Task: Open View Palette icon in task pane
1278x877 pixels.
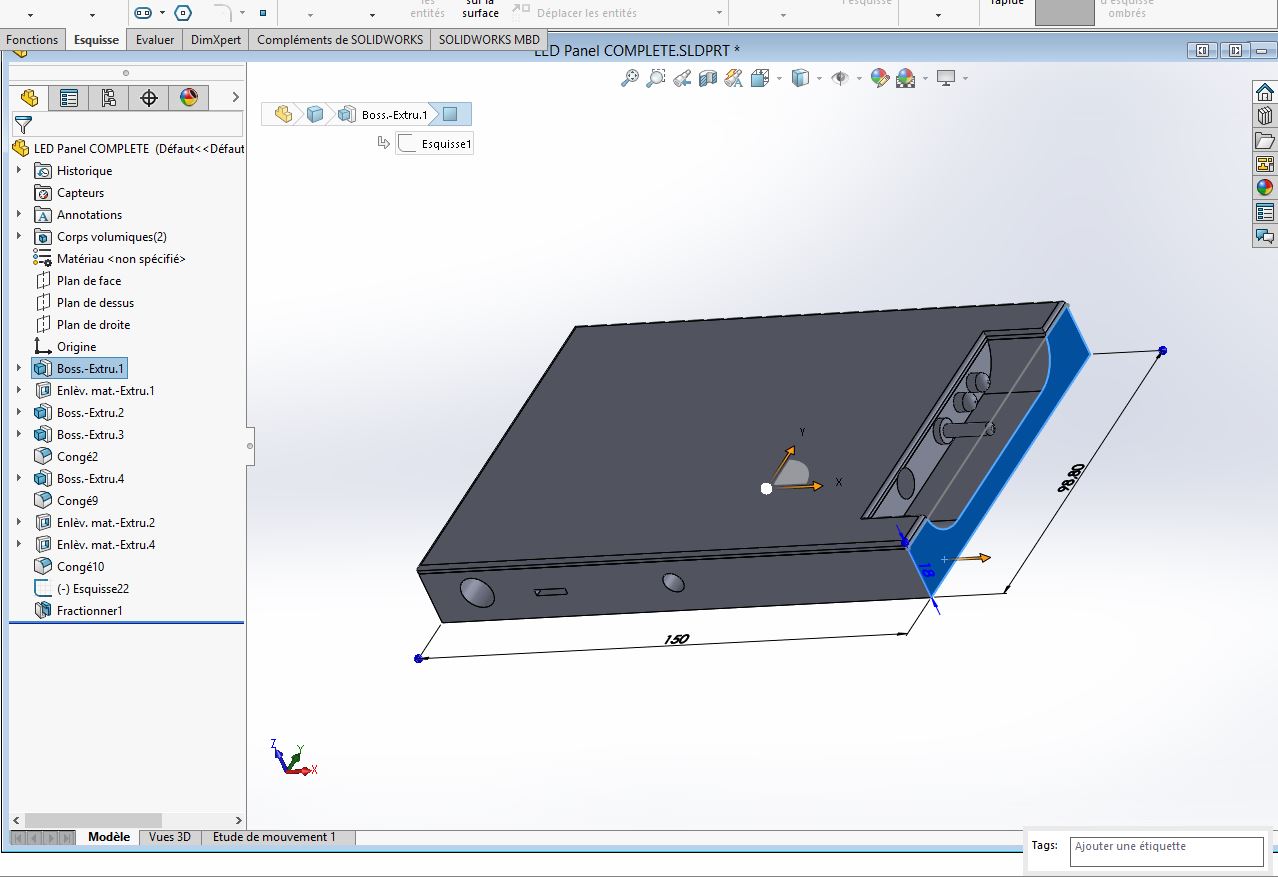Action: 1265,164
